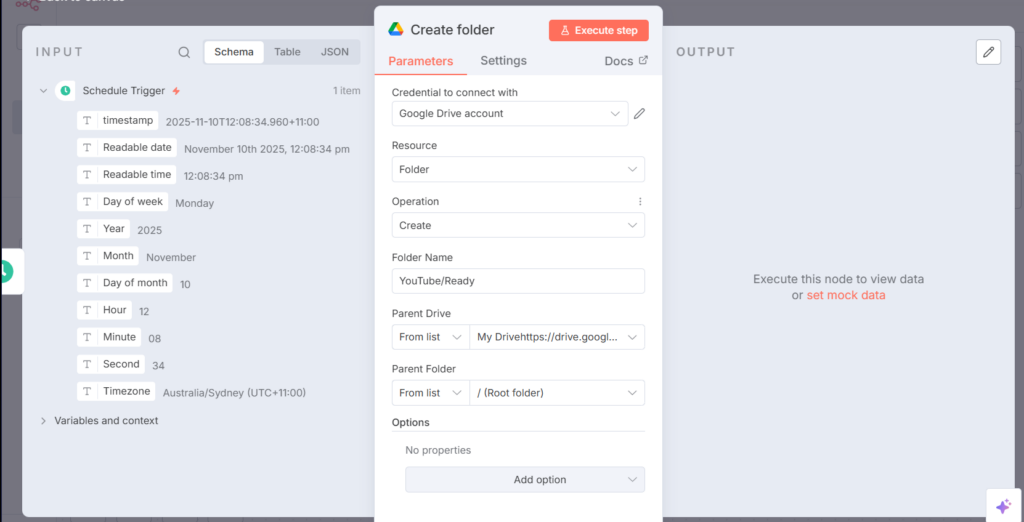This screenshot has width=1024, height=522.
Task: Select the Year schema field
Action: tap(103, 229)
